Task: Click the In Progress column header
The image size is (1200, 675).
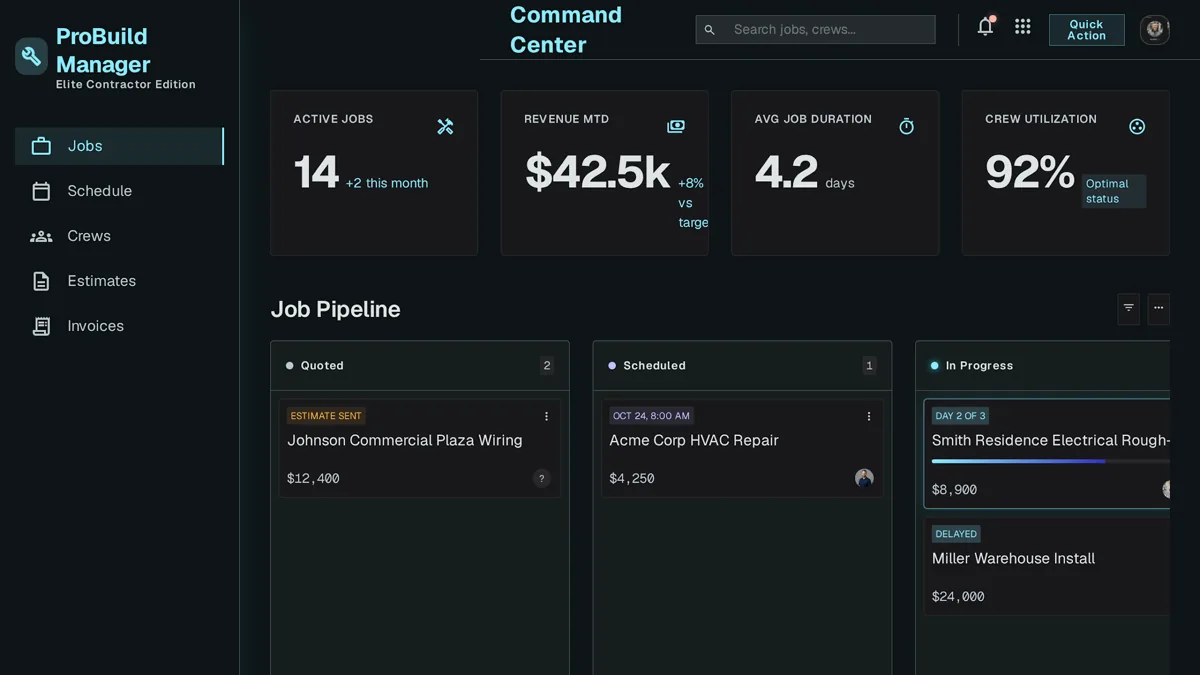Action: [1043, 366]
